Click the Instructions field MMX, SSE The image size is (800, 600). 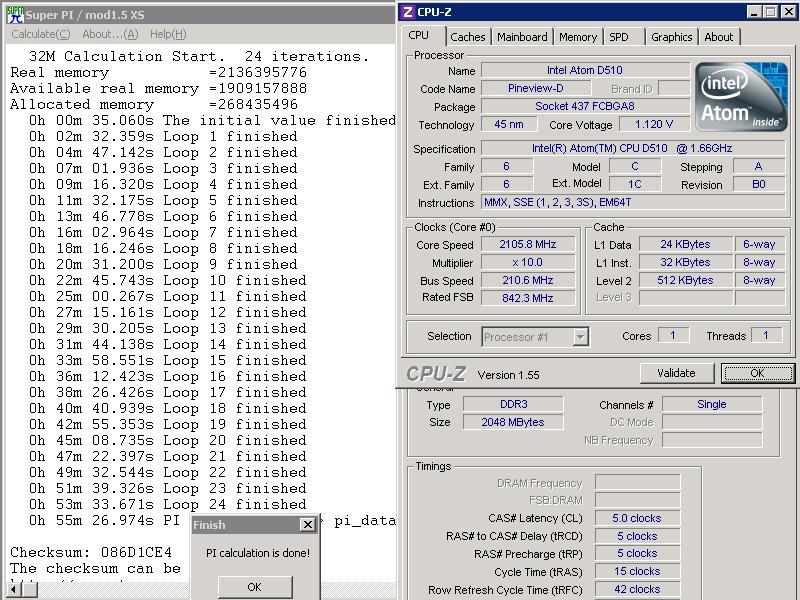(x=633, y=202)
